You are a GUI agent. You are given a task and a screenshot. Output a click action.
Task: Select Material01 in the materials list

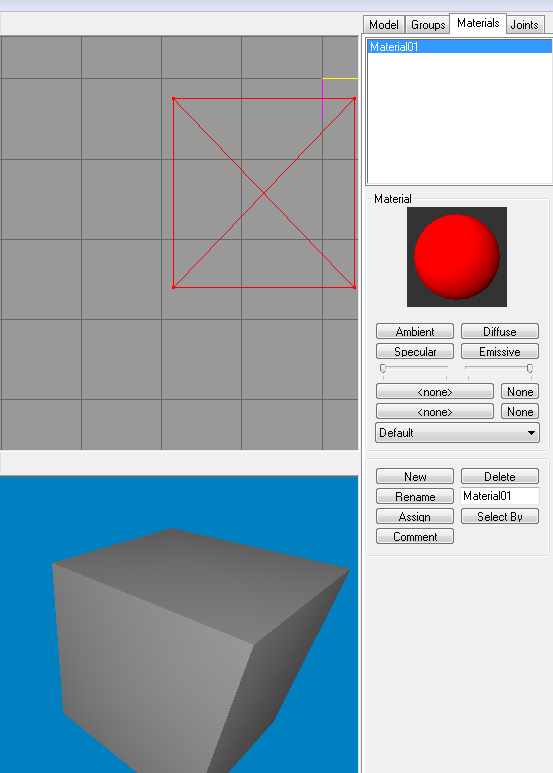(x=459, y=47)
